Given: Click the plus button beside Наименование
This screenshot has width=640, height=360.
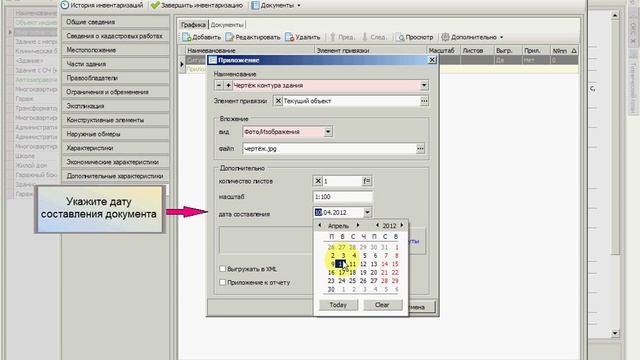Looking at the screenshot, I should (x=228, y=85).
